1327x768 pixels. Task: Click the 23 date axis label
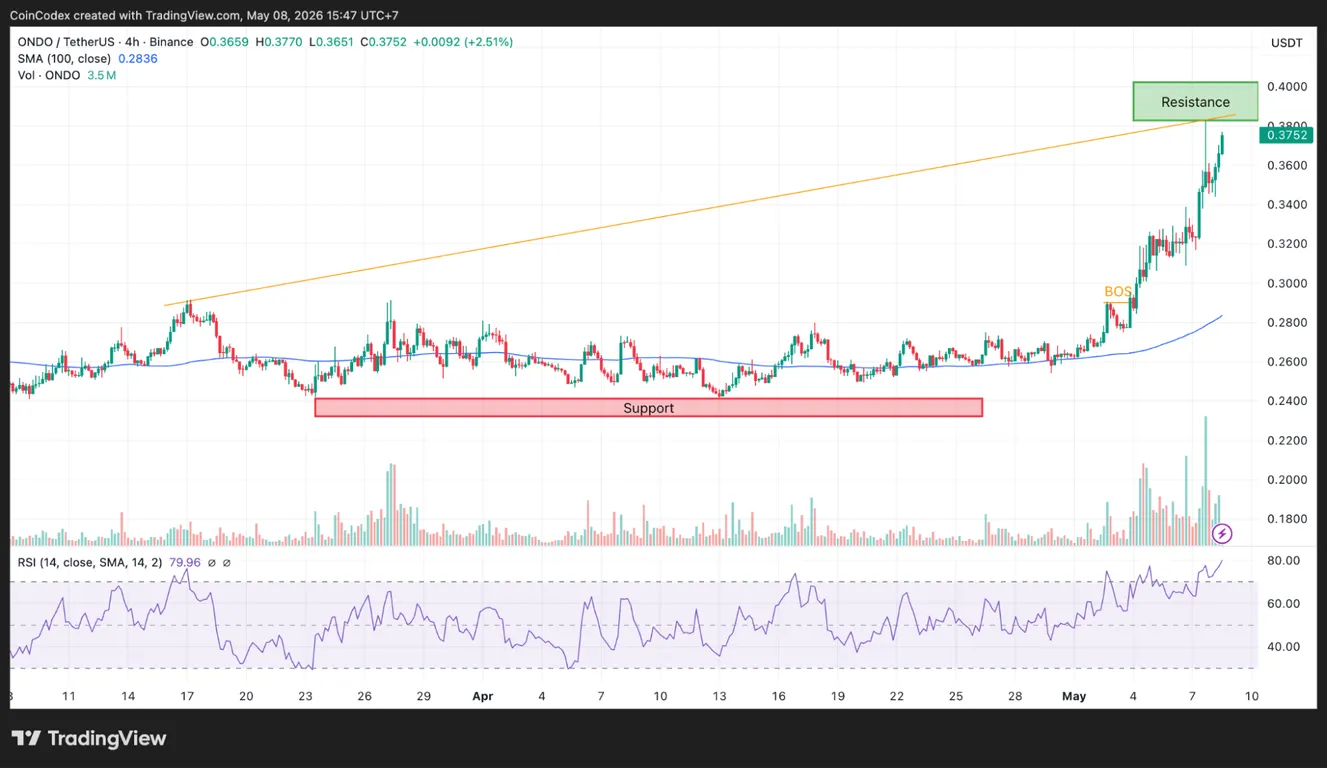click(x=306, y=696)
